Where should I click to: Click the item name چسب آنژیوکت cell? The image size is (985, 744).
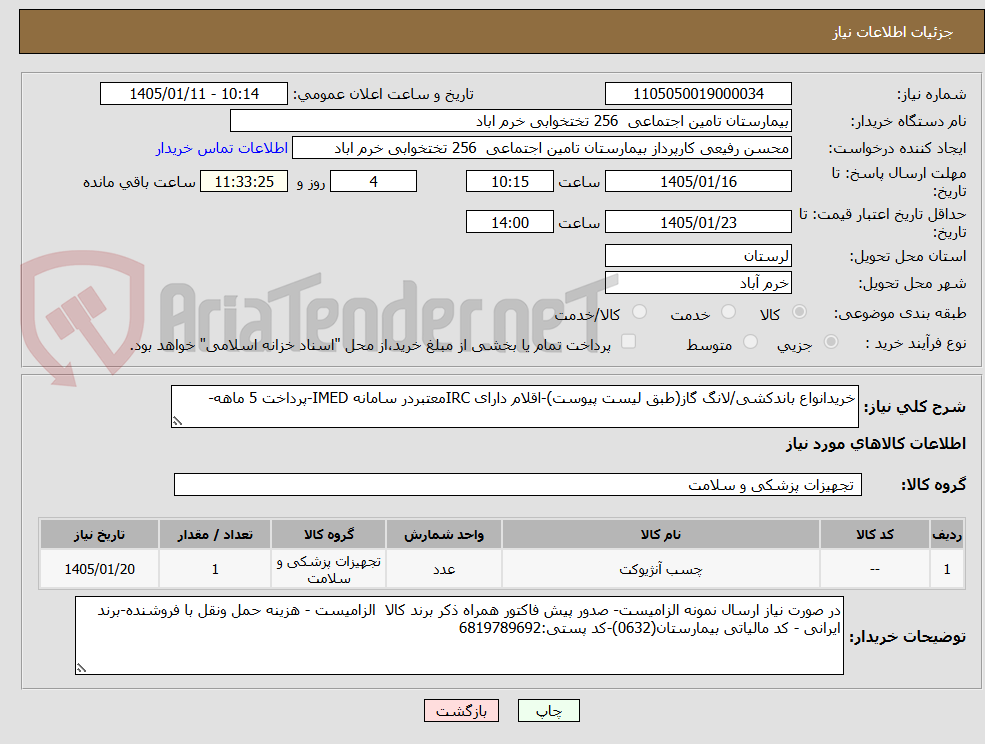pyautogui.click(x=660, y=569)
